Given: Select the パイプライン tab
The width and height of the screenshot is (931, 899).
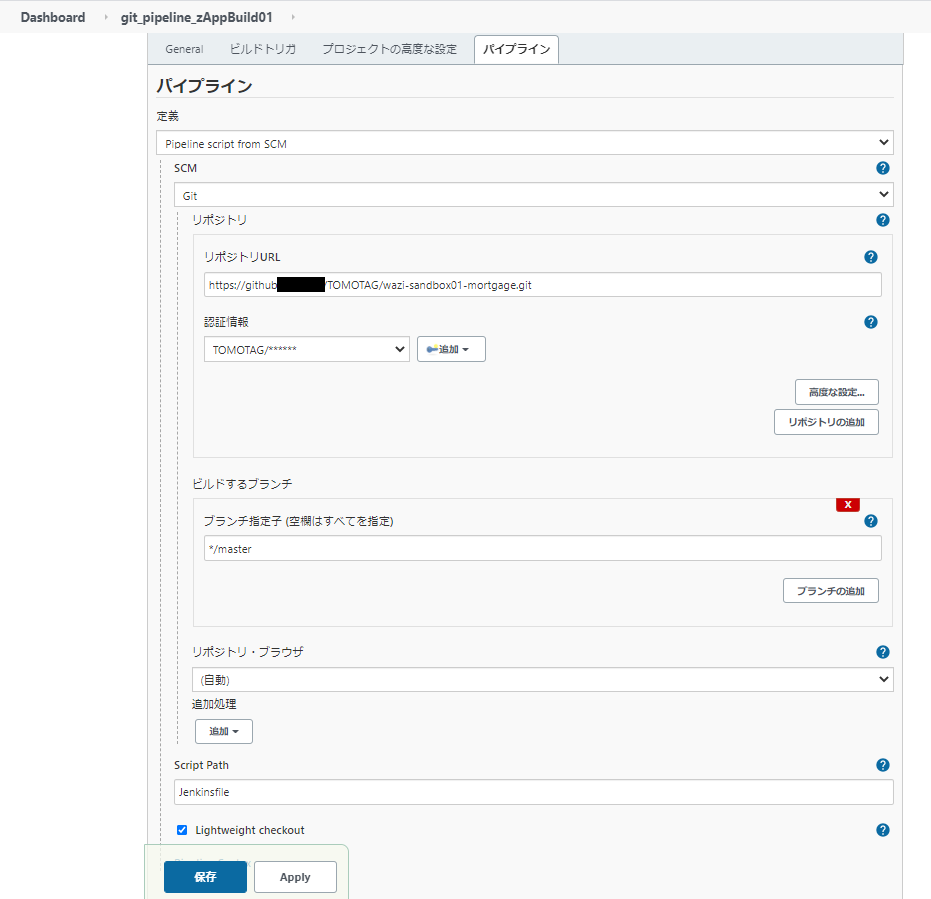Looking at the screenshot, I should point(516,49).
